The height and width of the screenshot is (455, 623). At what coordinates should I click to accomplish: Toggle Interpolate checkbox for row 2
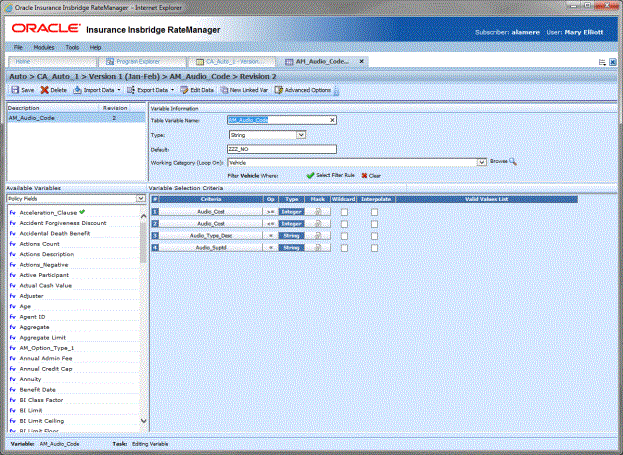click(374, 224)
